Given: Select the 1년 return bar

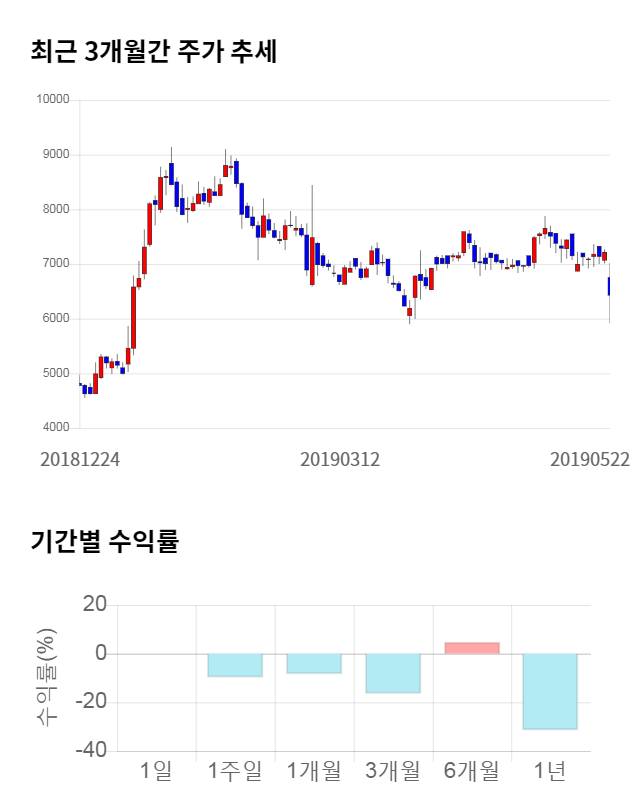Looking at the screenshot, I should 550,691.
